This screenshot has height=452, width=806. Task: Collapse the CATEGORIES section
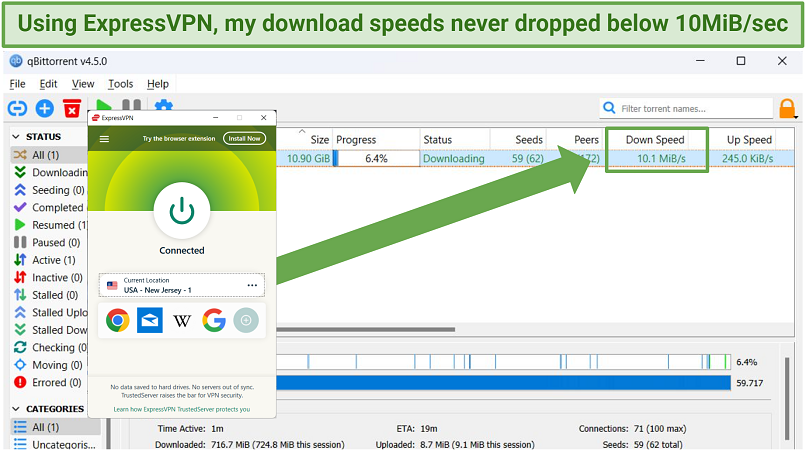16,409
